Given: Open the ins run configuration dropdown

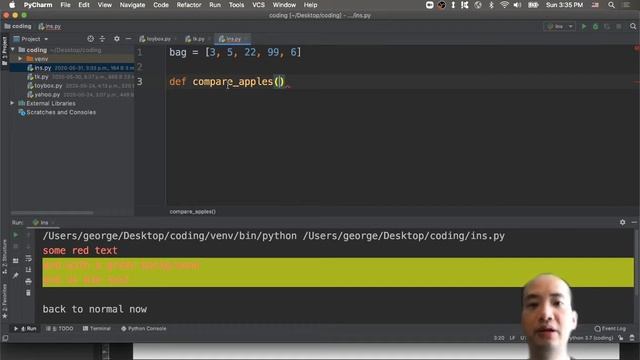Looking at the screenshot, I should tap(559, 27).
